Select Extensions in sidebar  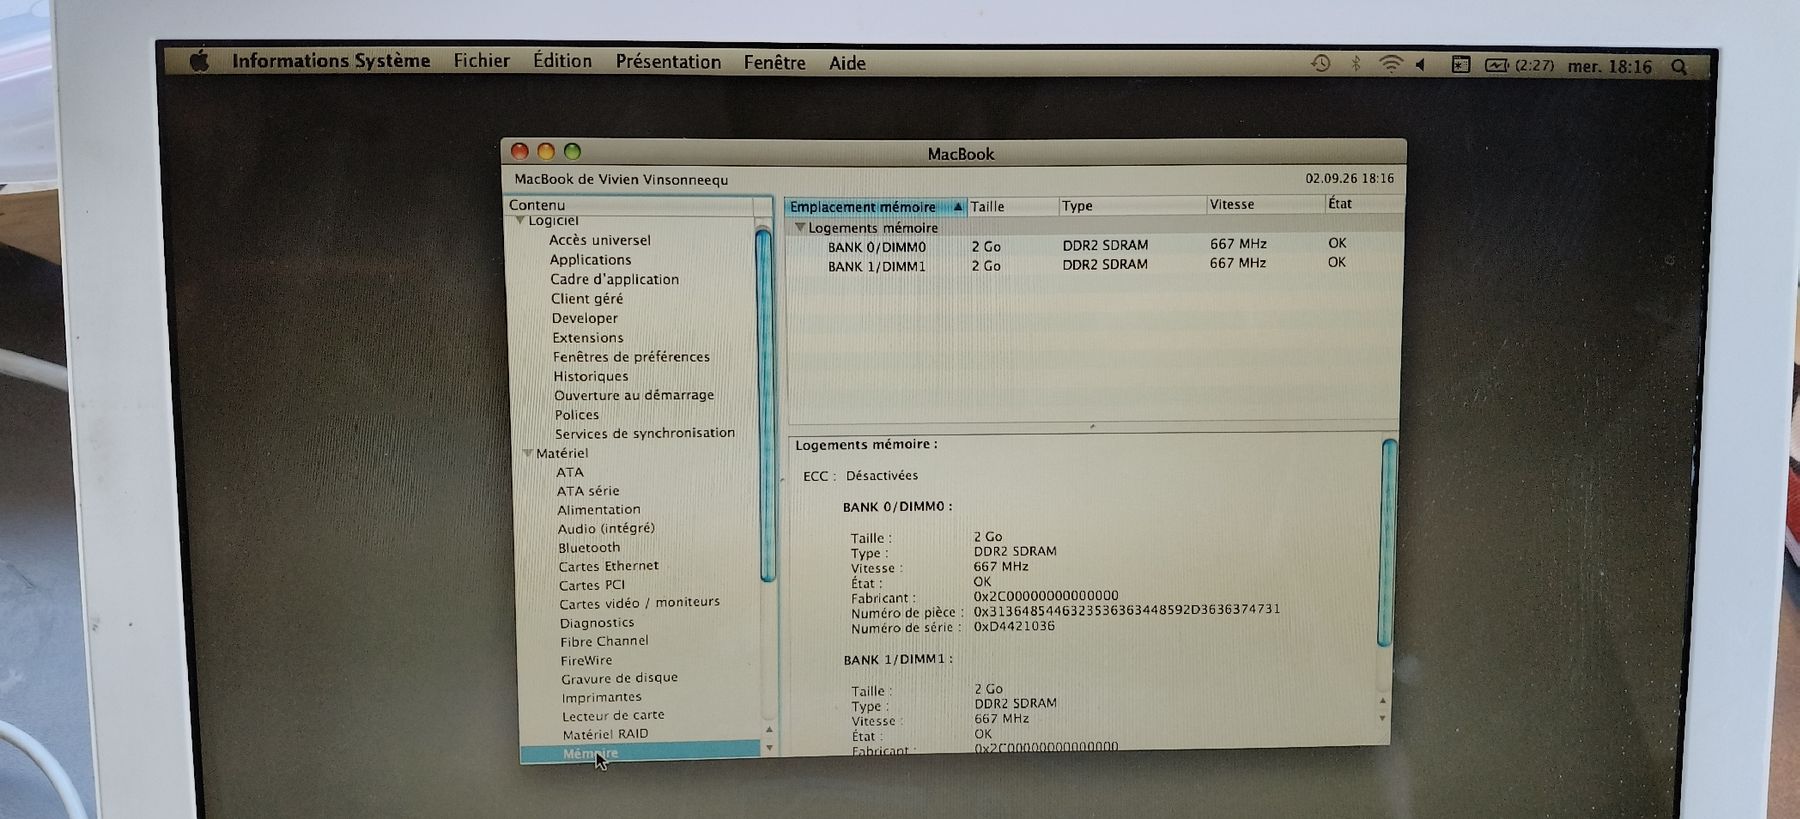click(x=587, y=338)
